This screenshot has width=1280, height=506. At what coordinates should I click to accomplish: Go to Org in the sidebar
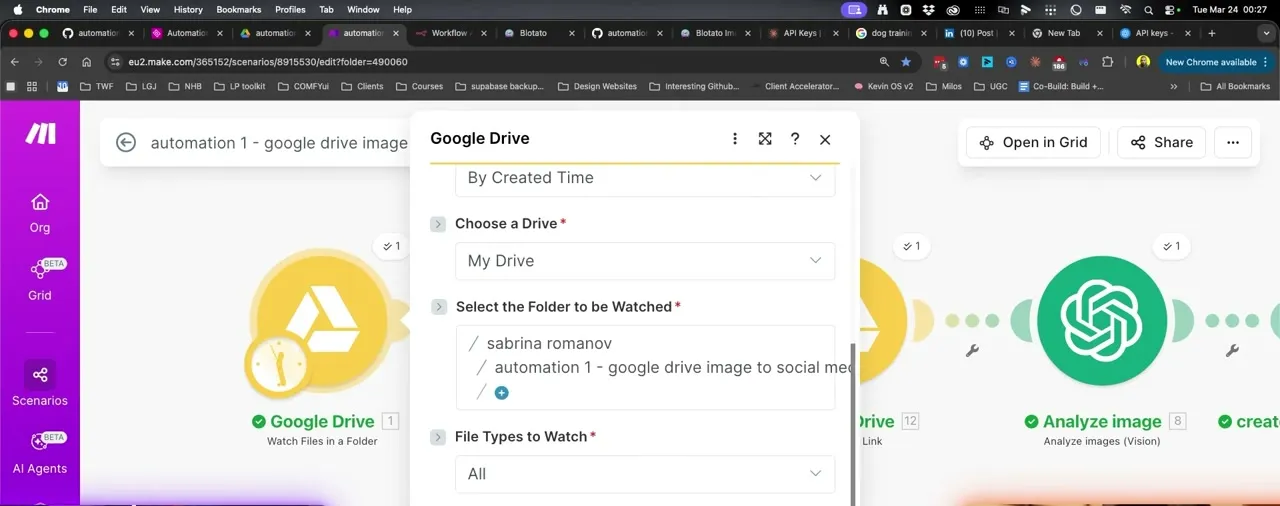click(x=40, y=213)
